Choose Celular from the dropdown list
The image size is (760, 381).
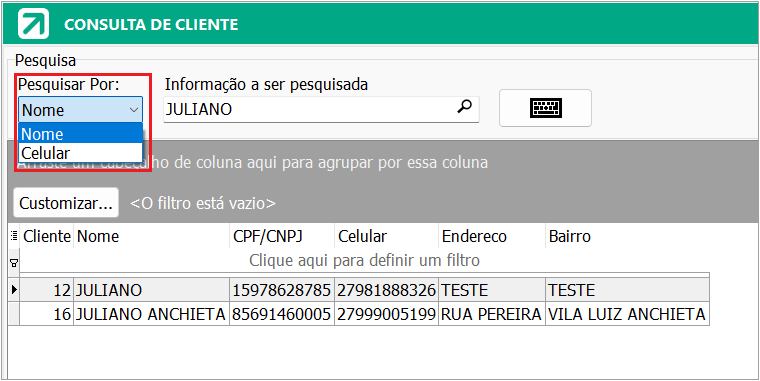coord(80,153)
